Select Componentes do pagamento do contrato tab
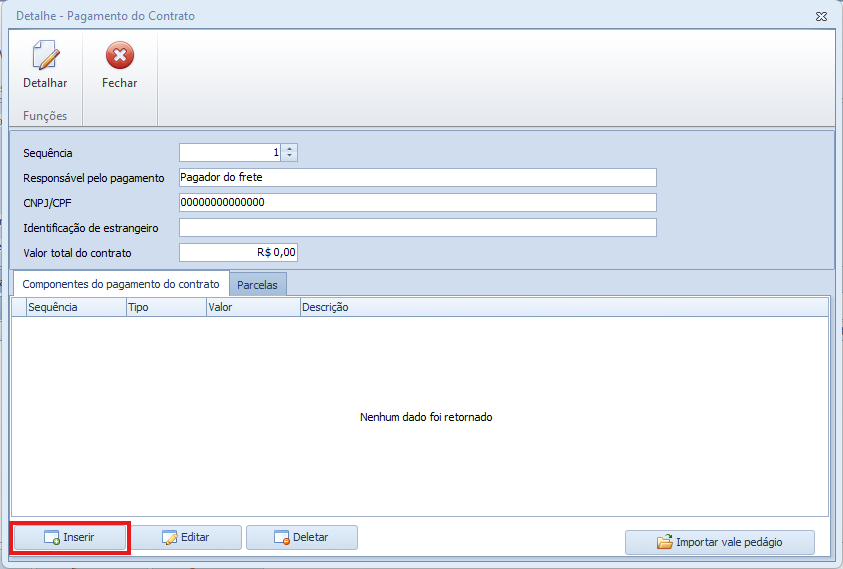 coord(121,283)
